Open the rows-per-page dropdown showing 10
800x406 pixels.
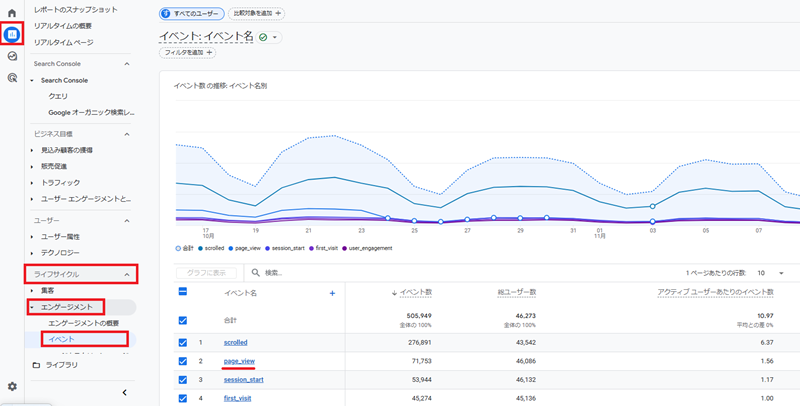click(x=772, y=273)
